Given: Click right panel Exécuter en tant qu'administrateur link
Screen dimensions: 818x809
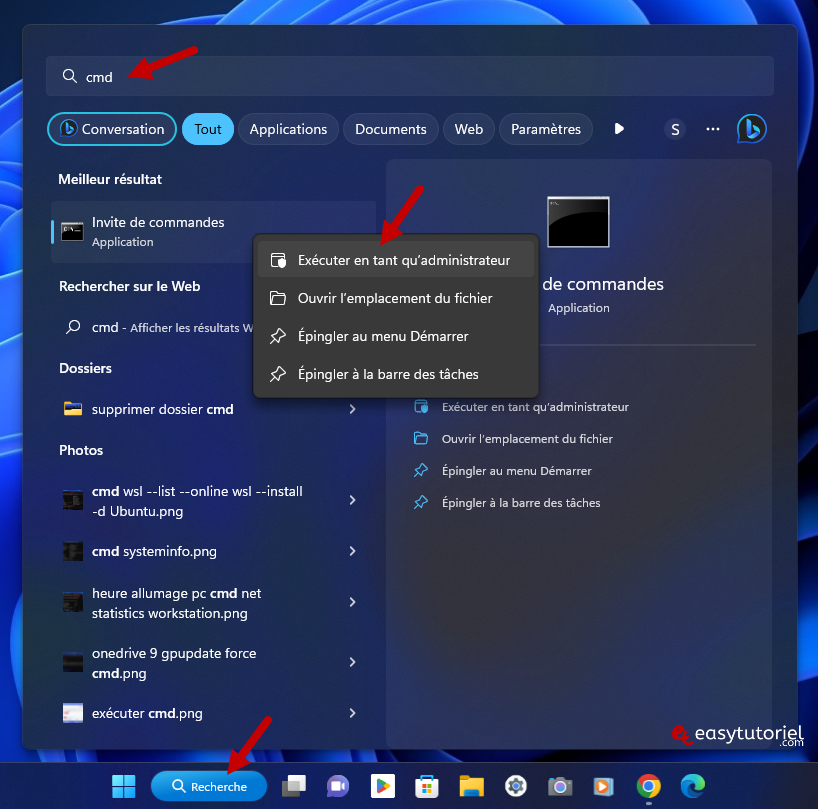Looking at the screenshot, I should pyautogui.click(x=535, y=406).
